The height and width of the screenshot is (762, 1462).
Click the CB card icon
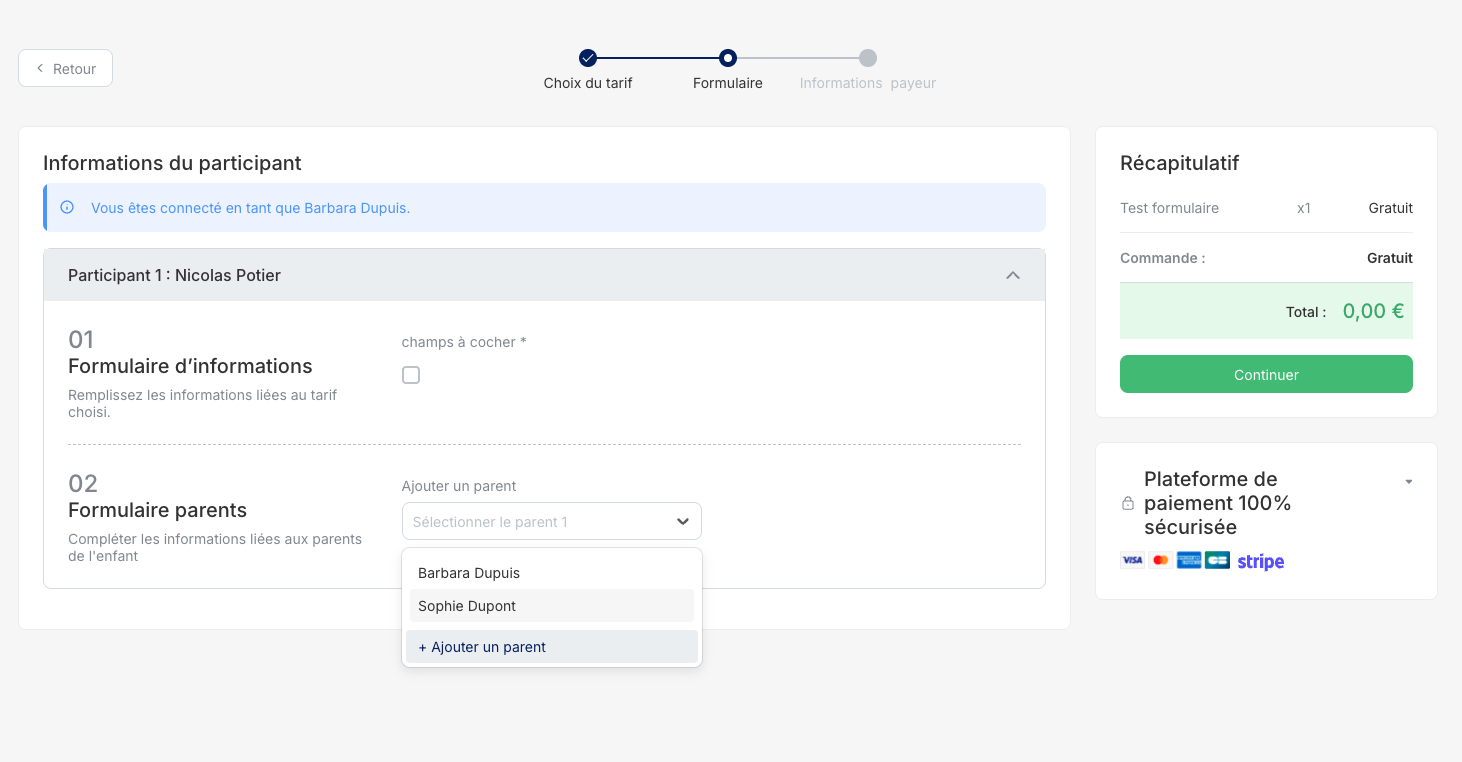[x=1217, y=561]
